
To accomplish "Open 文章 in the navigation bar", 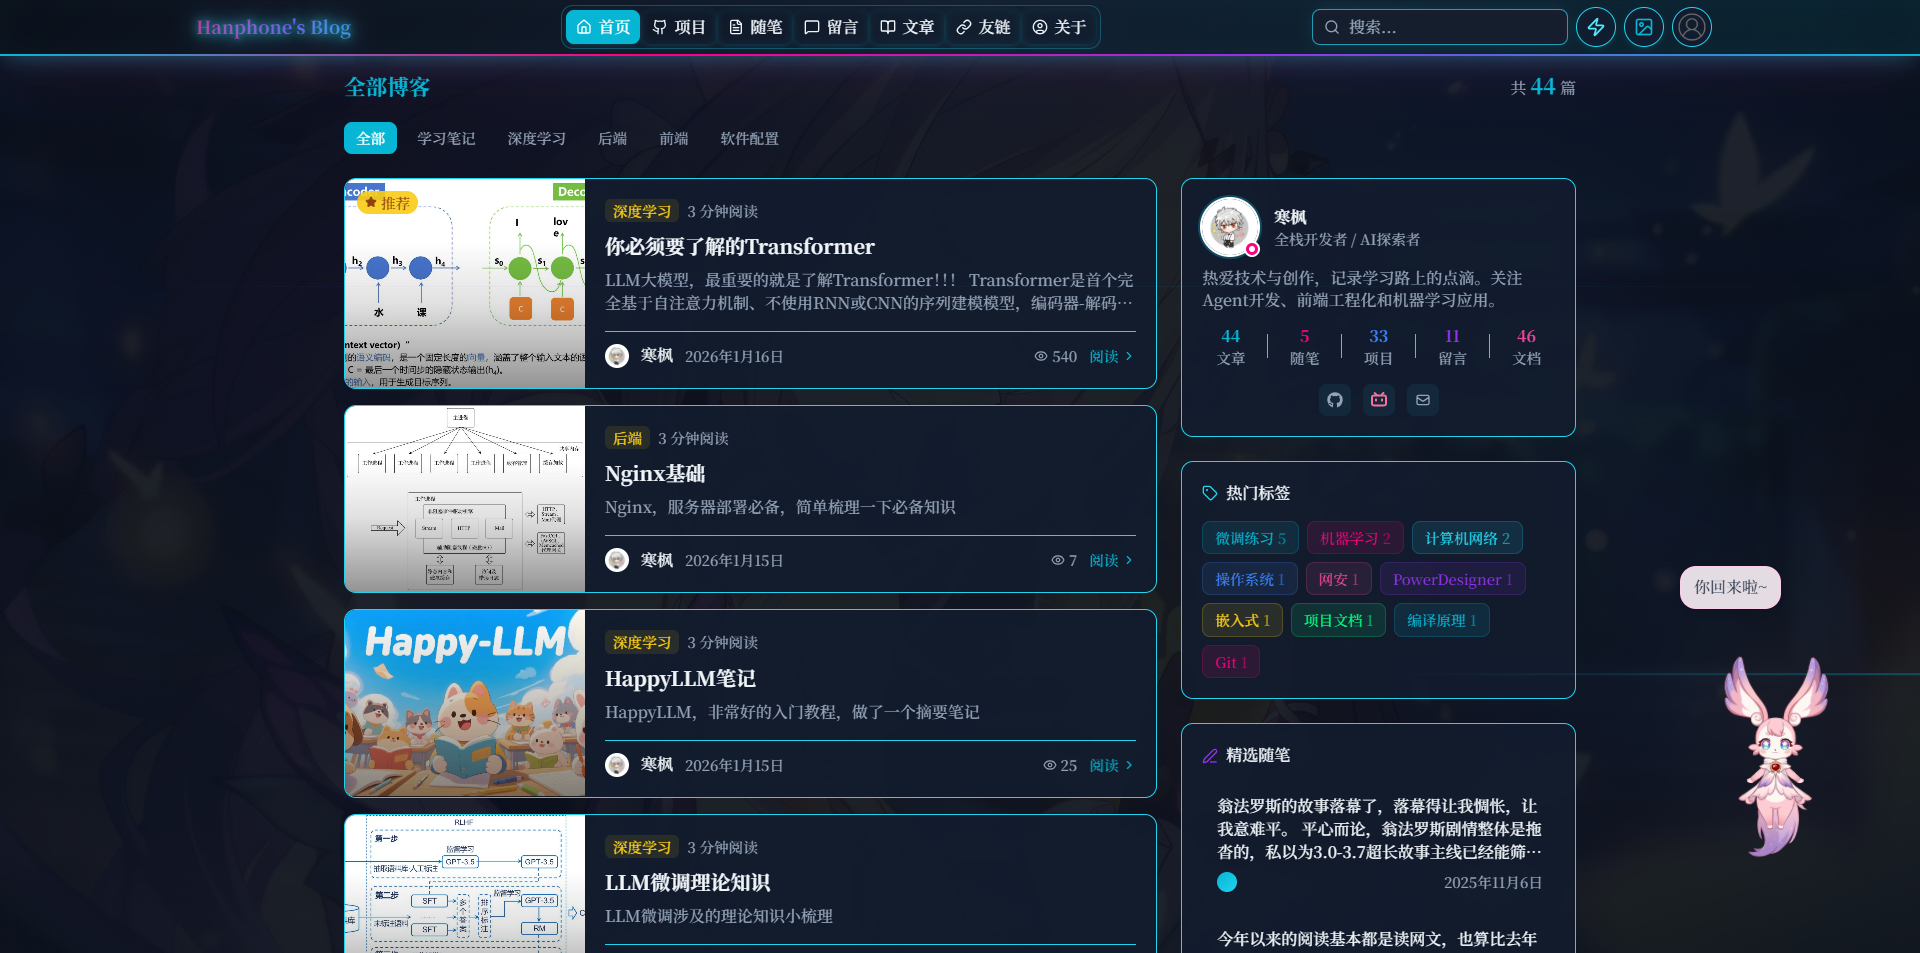I will coord(907,27).
